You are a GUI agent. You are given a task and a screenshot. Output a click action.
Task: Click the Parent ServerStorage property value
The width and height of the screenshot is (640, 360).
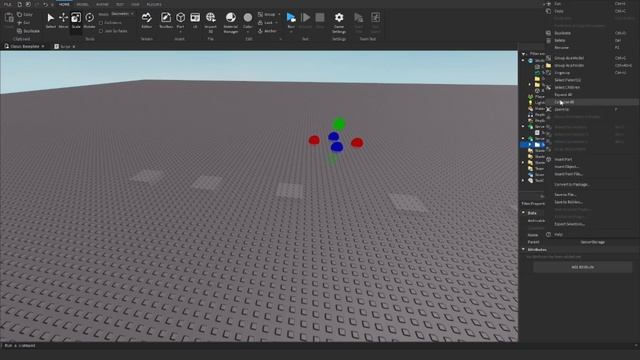click(x=593, y=242)
